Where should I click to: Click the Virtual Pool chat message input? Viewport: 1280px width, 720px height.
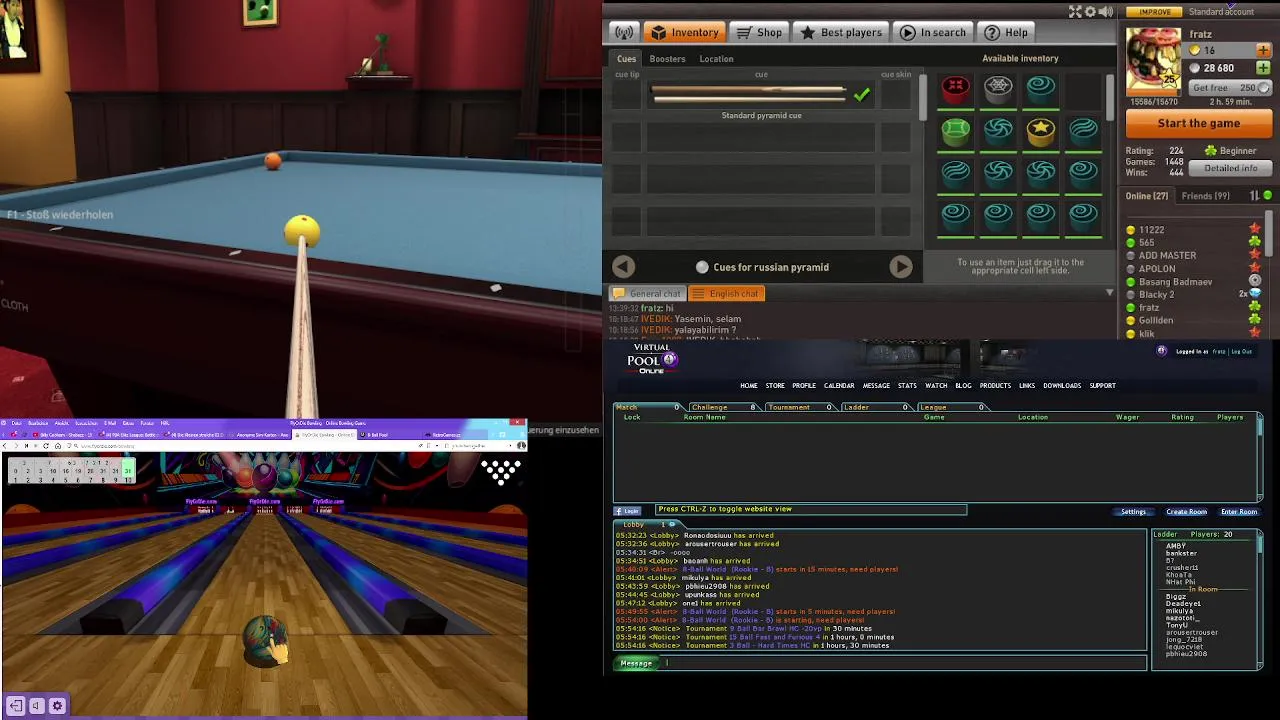tap(903, 663)
